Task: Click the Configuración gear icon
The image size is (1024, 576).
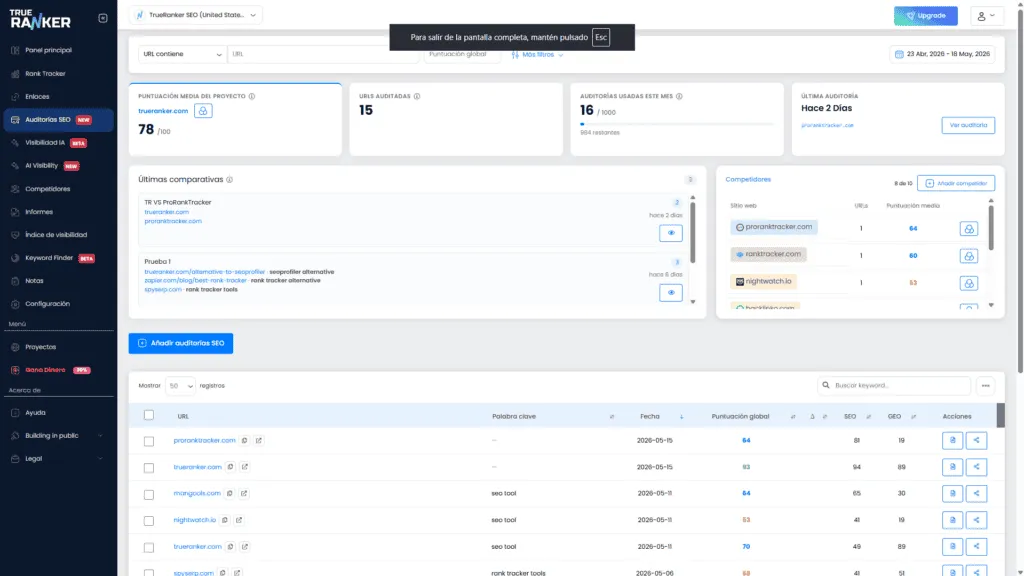Action: tap(15, 304)
